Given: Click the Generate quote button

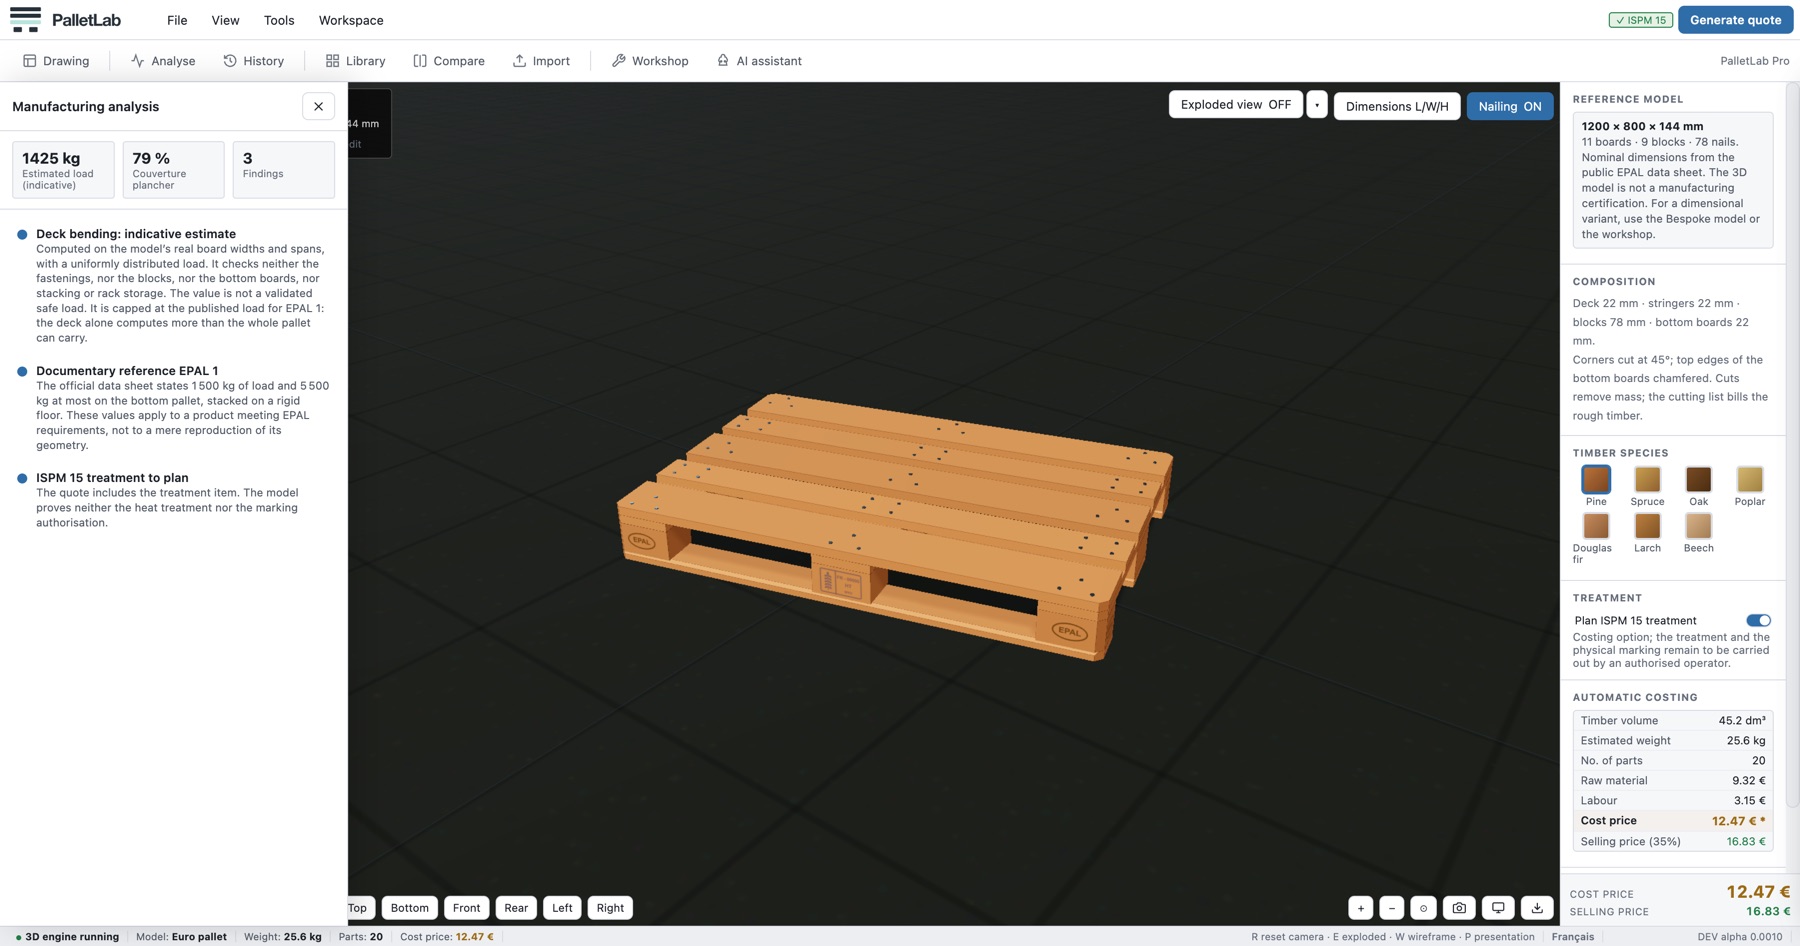Looking at the screenshot, I should (x=1735, y=20).
